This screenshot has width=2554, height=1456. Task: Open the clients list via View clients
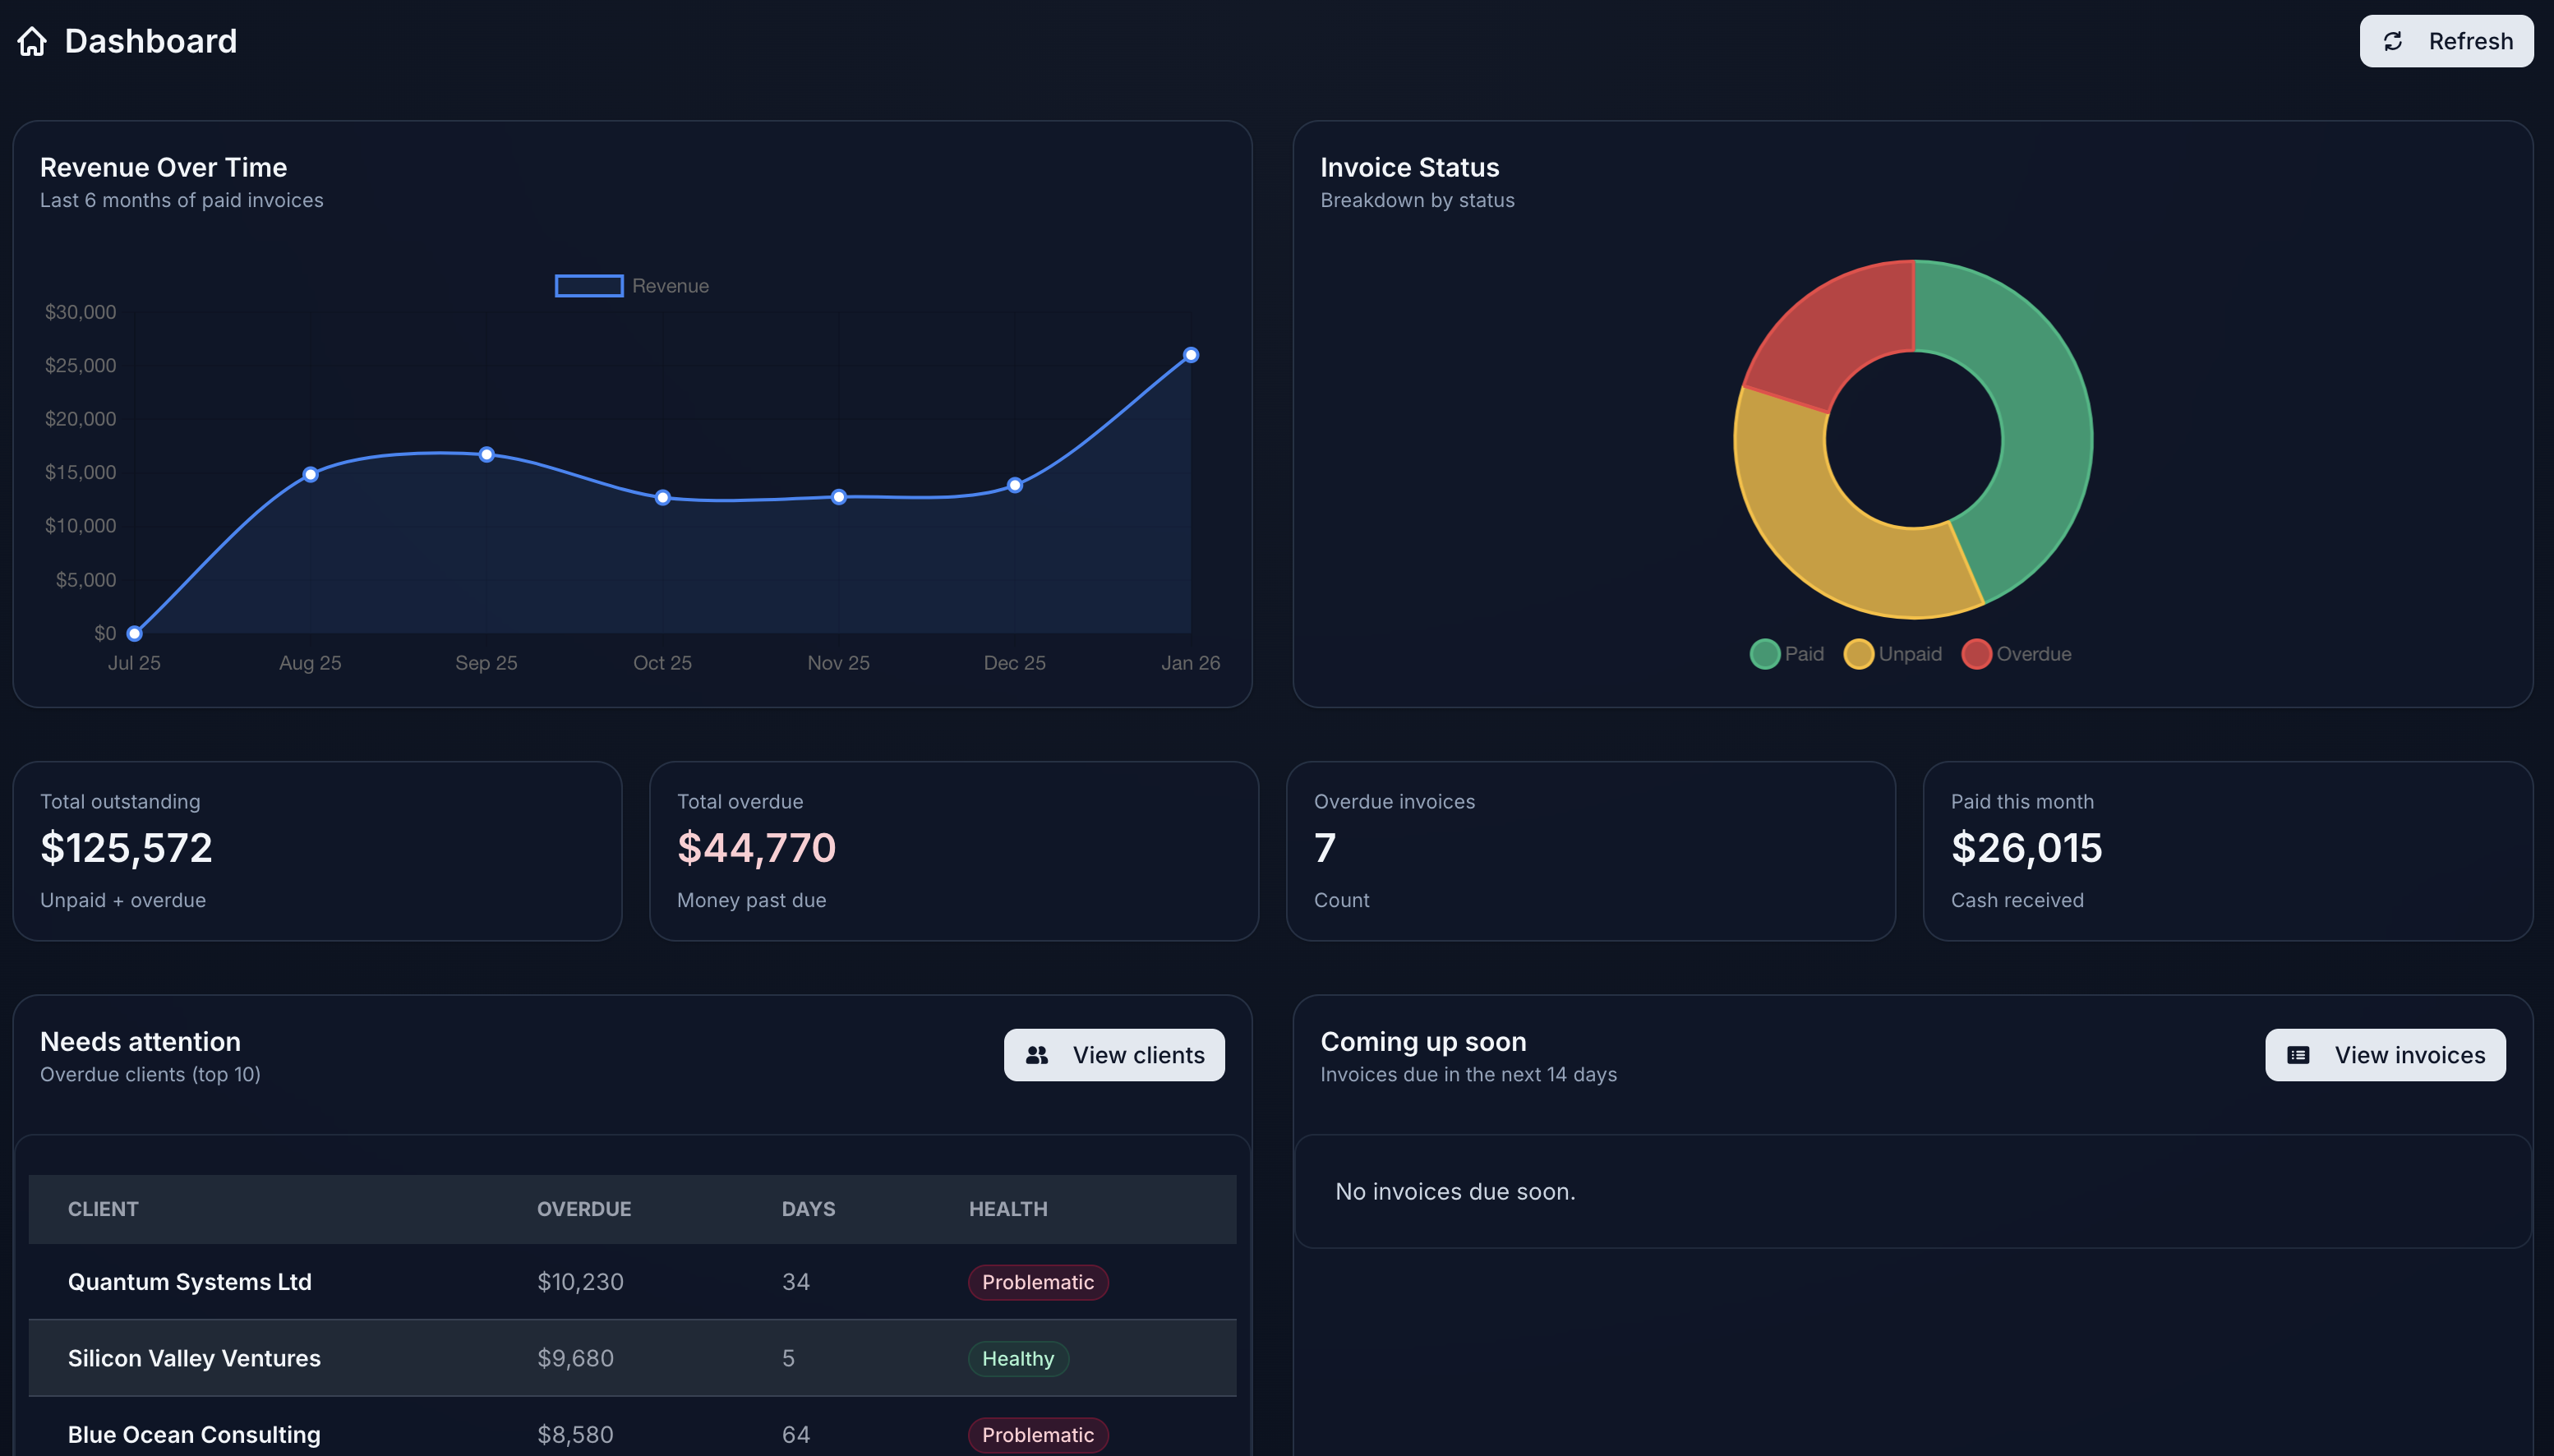[x=1114, y=1054]
